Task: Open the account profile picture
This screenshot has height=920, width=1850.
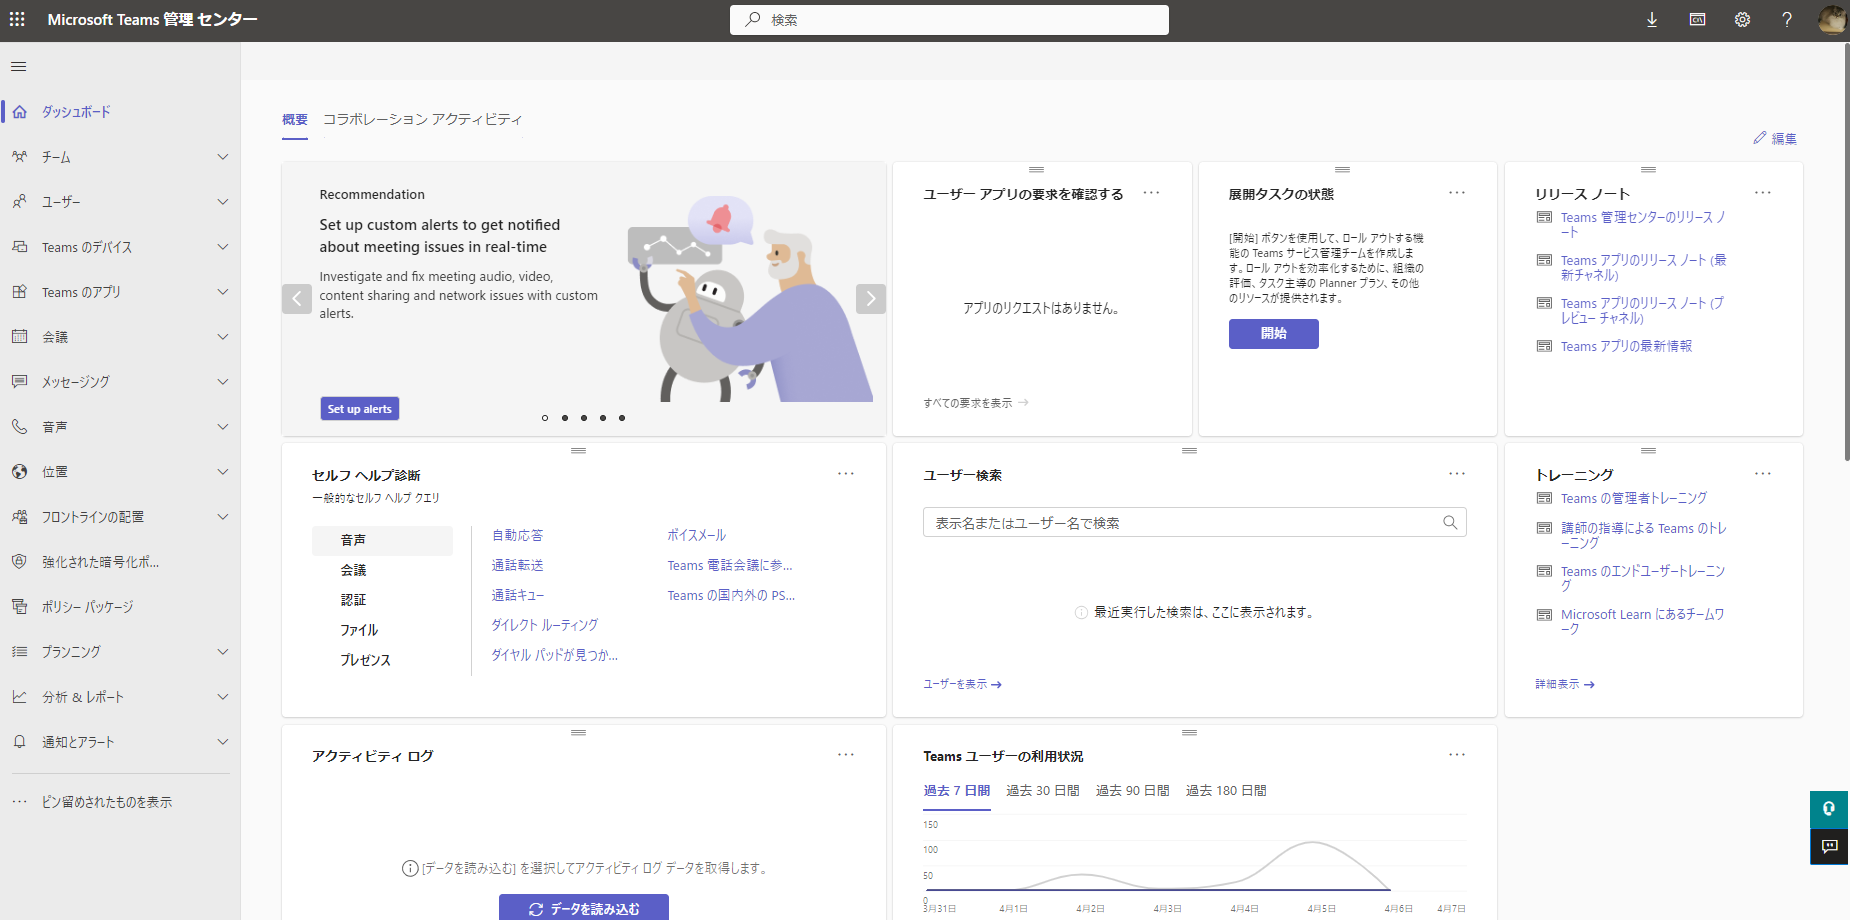Action: click(1832, 20)
